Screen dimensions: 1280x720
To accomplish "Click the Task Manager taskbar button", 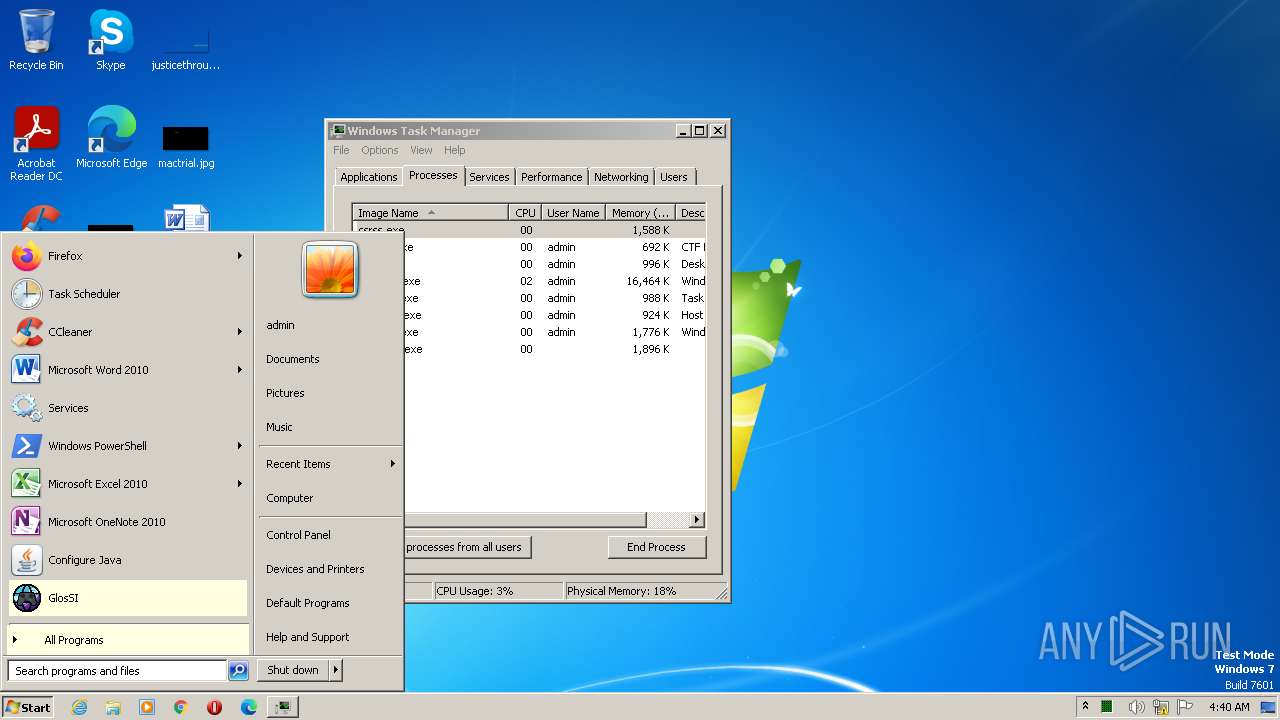I will [283, 707].
